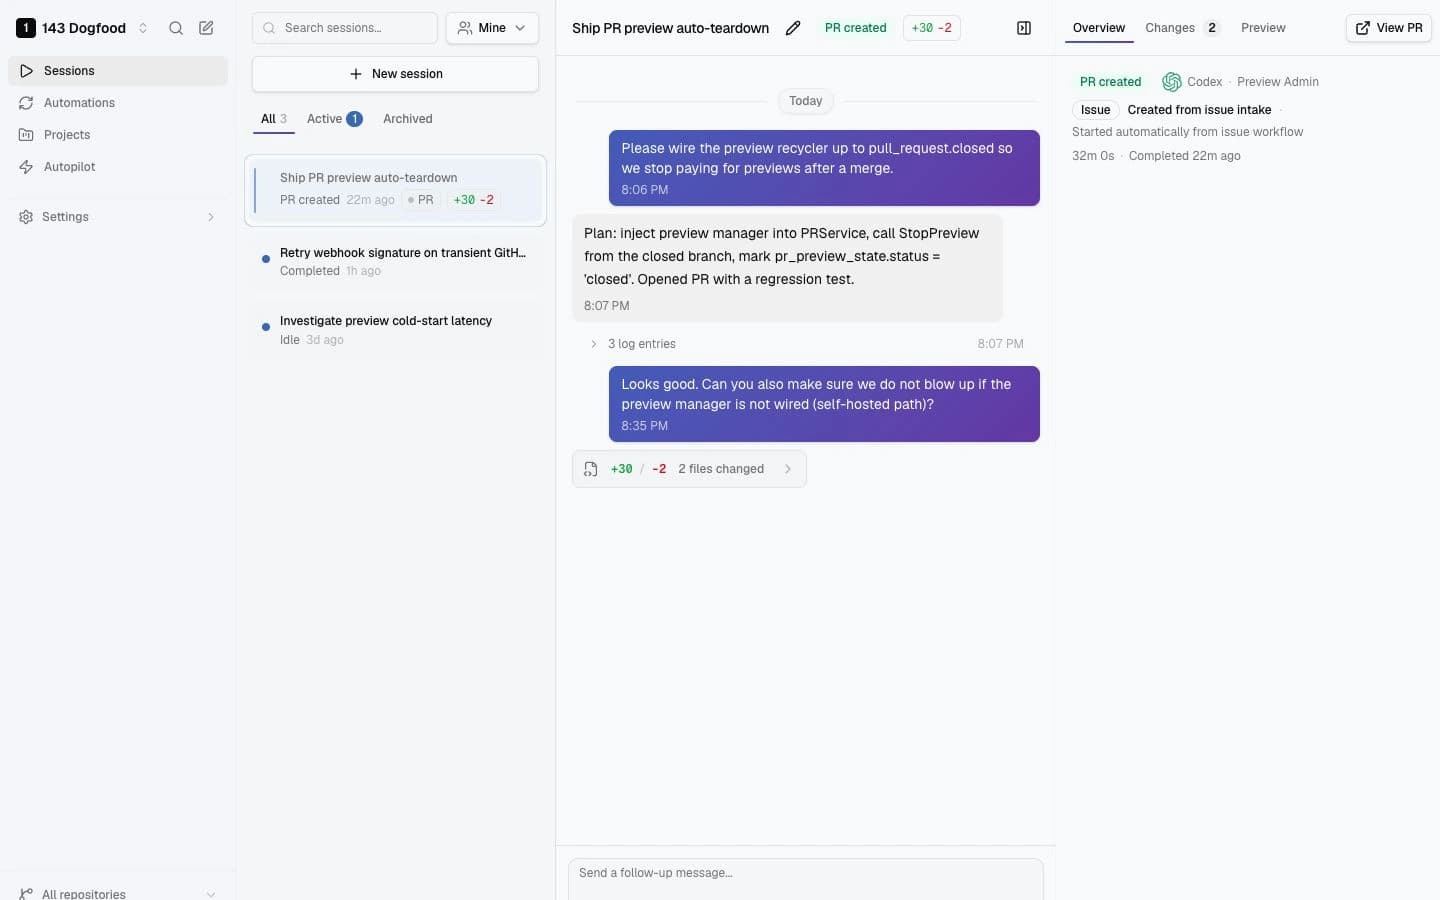Open Autopilot in the sidebar
The height and width of the screenshot is (900, 1440).
[118, 167]
